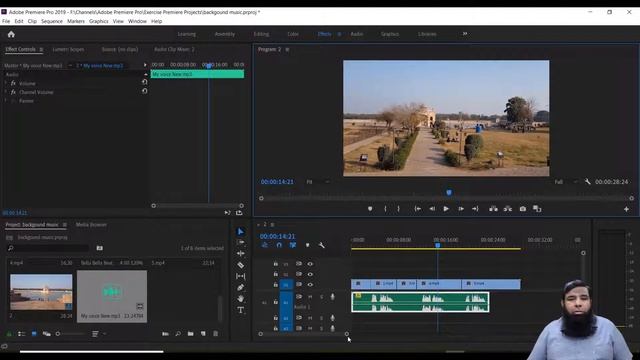Select the Slip tool

point(240,276)
